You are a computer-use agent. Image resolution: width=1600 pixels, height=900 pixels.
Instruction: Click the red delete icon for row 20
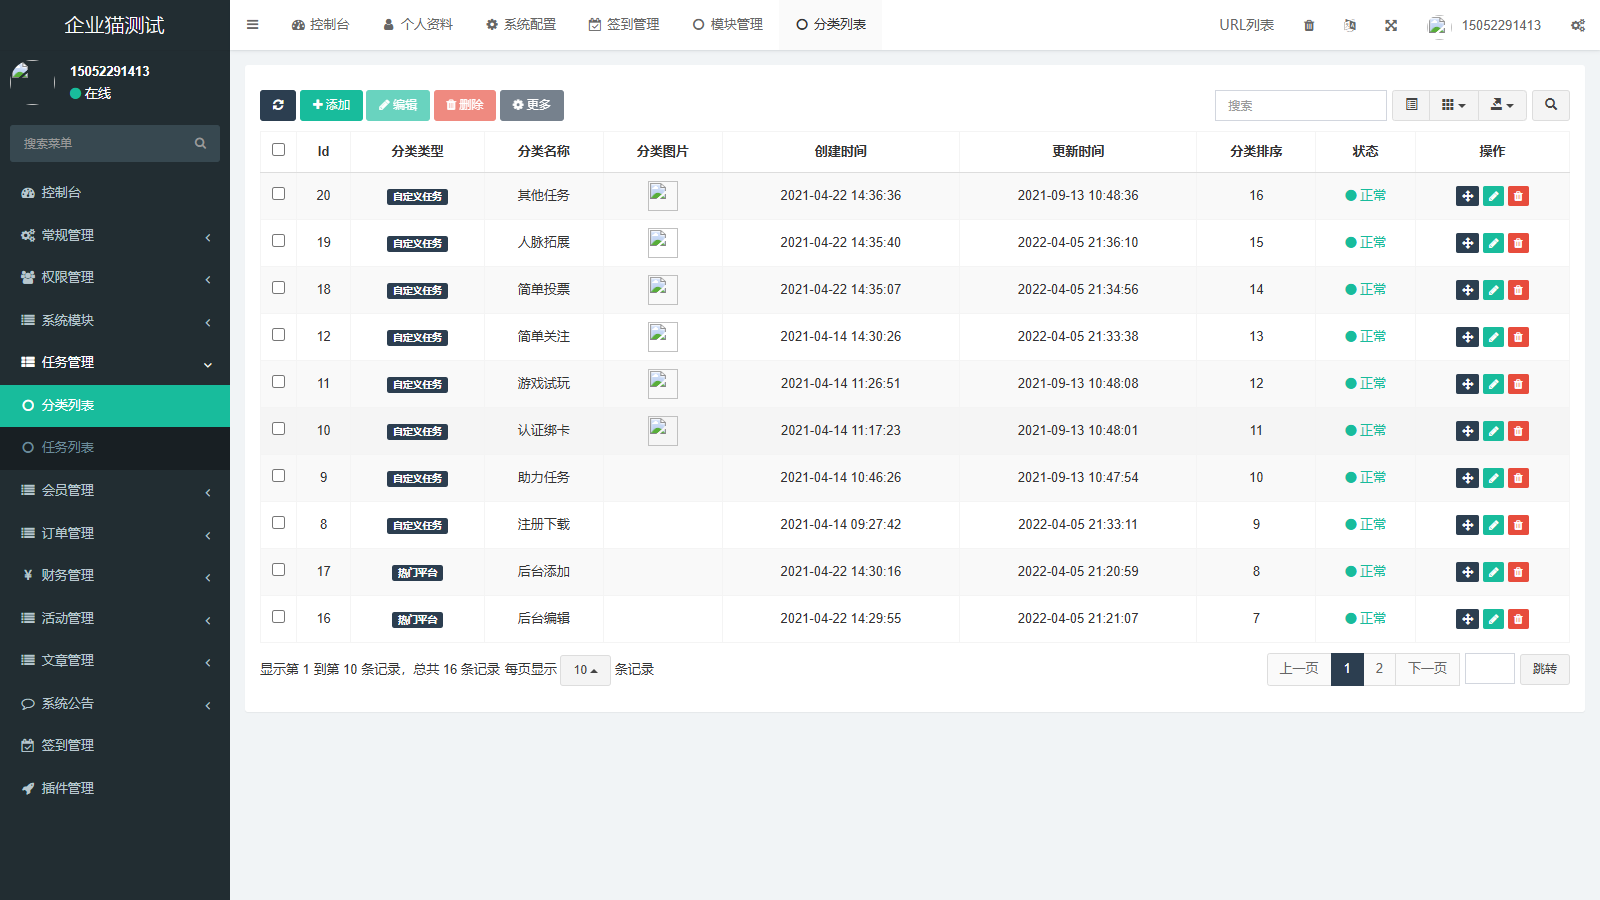click(1518, 196)
